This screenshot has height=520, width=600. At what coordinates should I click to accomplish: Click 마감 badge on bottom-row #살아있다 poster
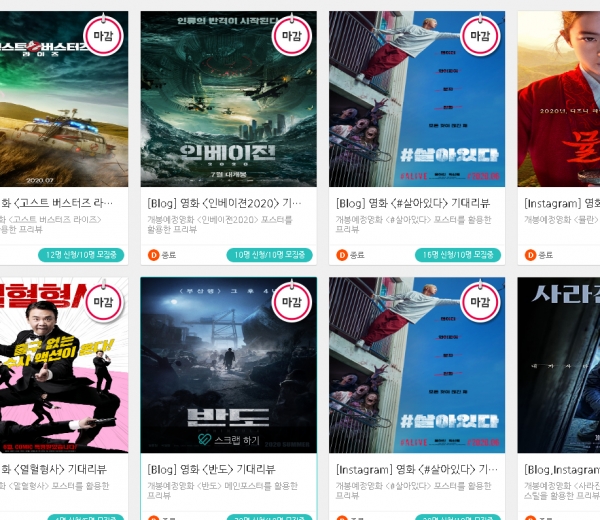tap(480, 302)
